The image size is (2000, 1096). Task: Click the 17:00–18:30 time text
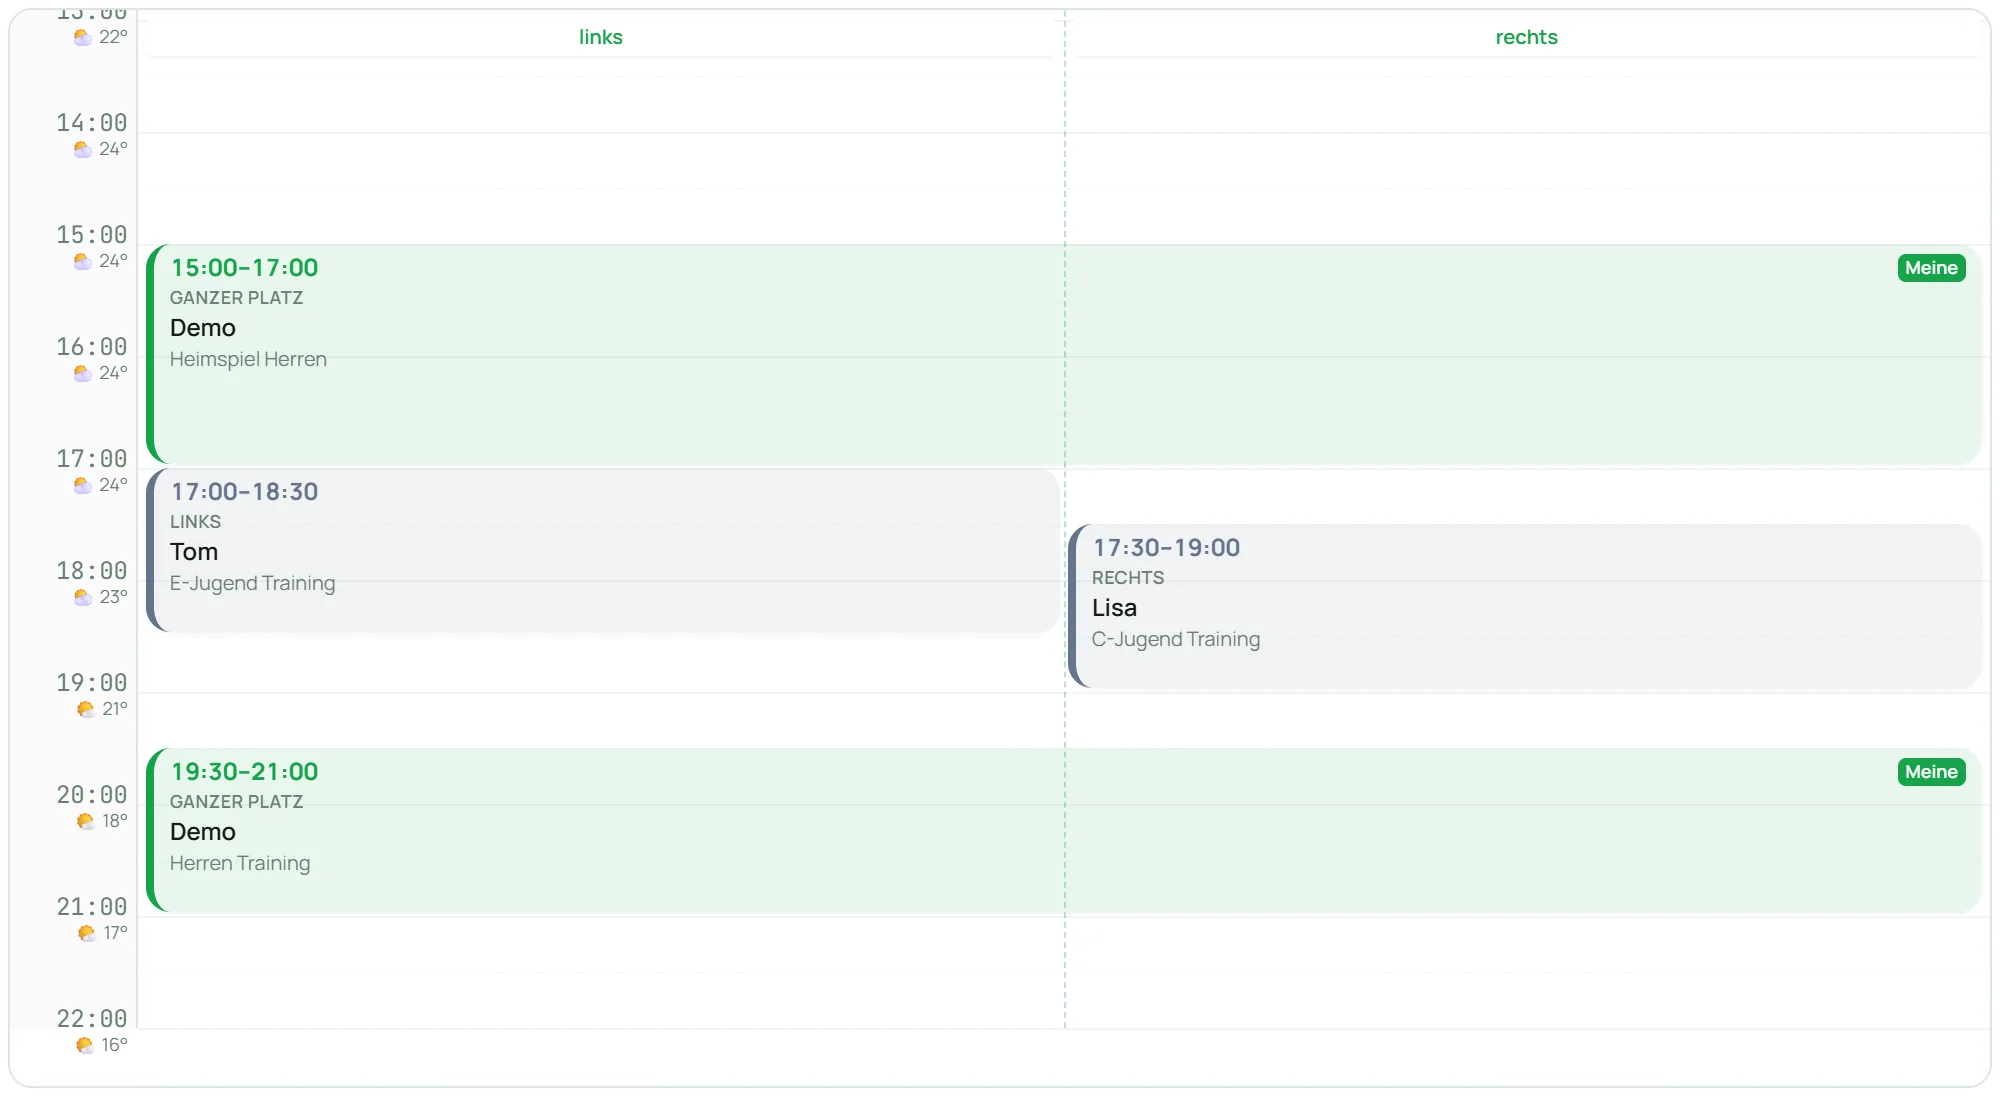point(244,492)
